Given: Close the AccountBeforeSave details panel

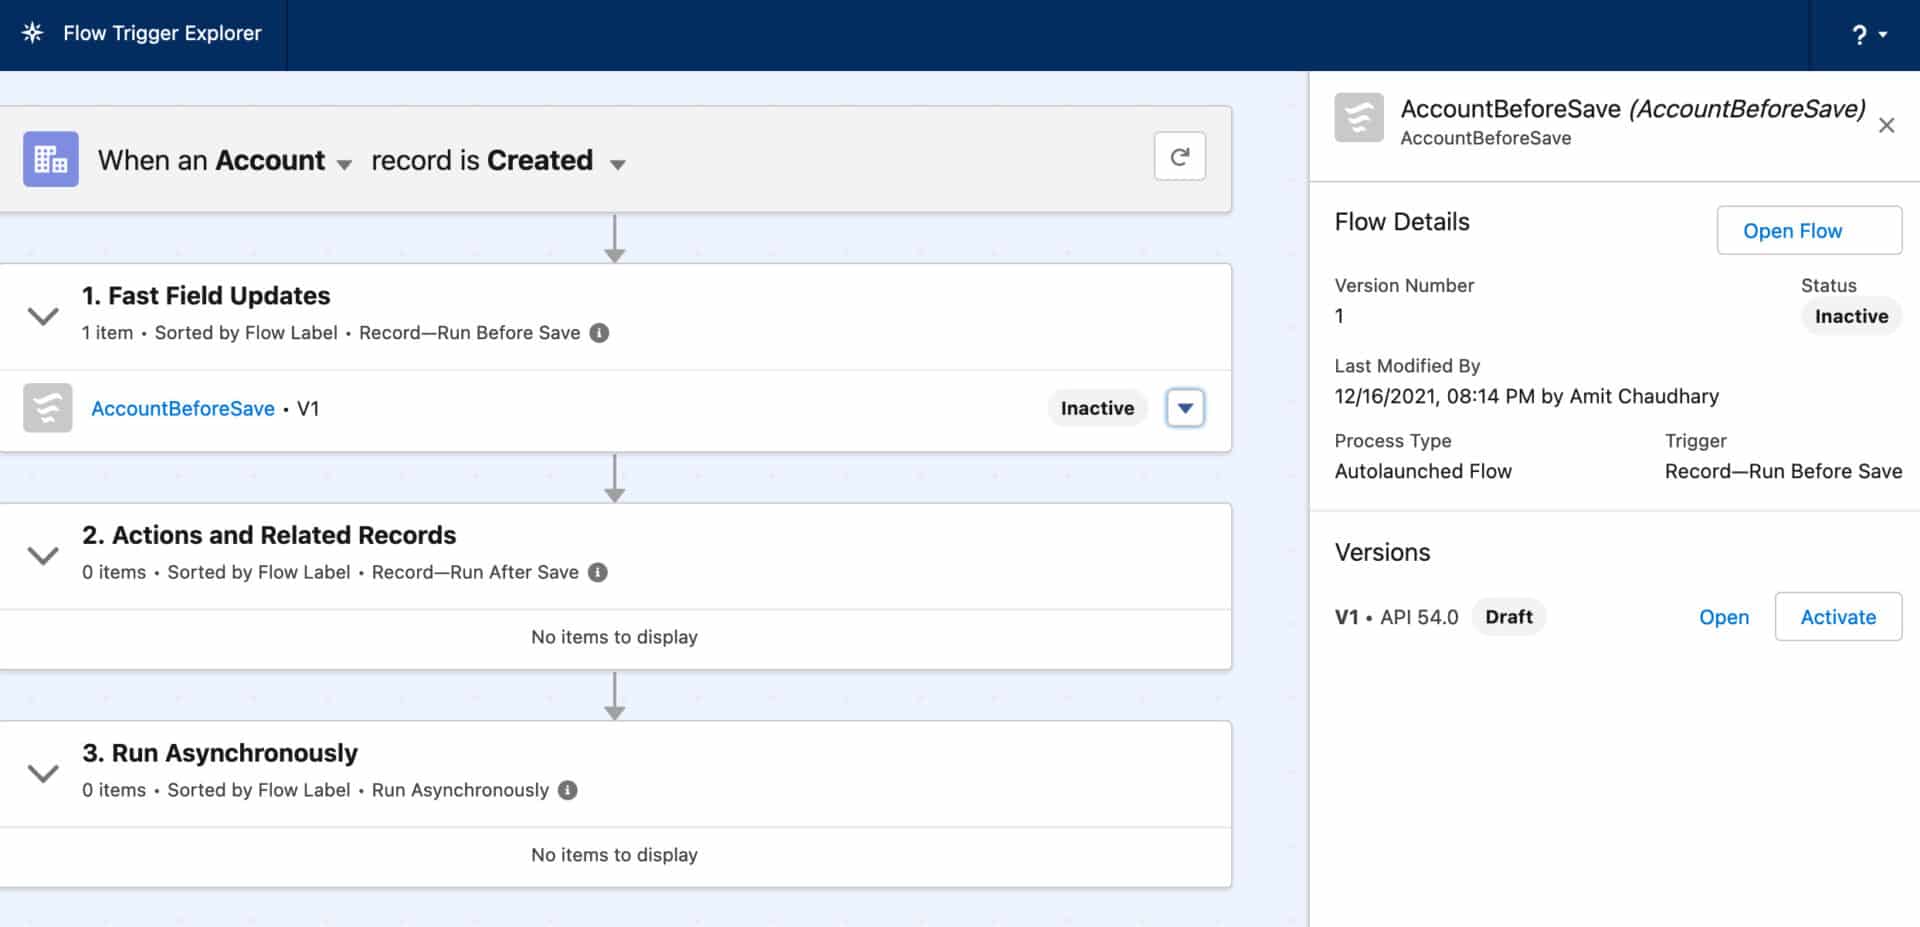Looking at the screenshot, I should pyautogui.click(x=1886, y=125).
